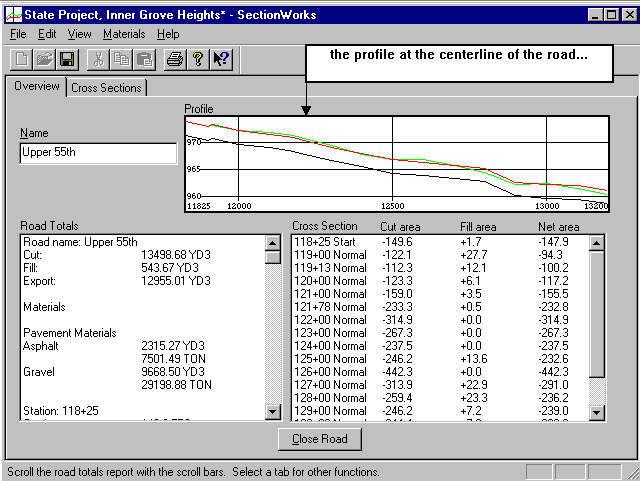Open the Materials menu
The width and height of the screenshot is (640, 481).
pyautogui.click(x=124, y=34)
